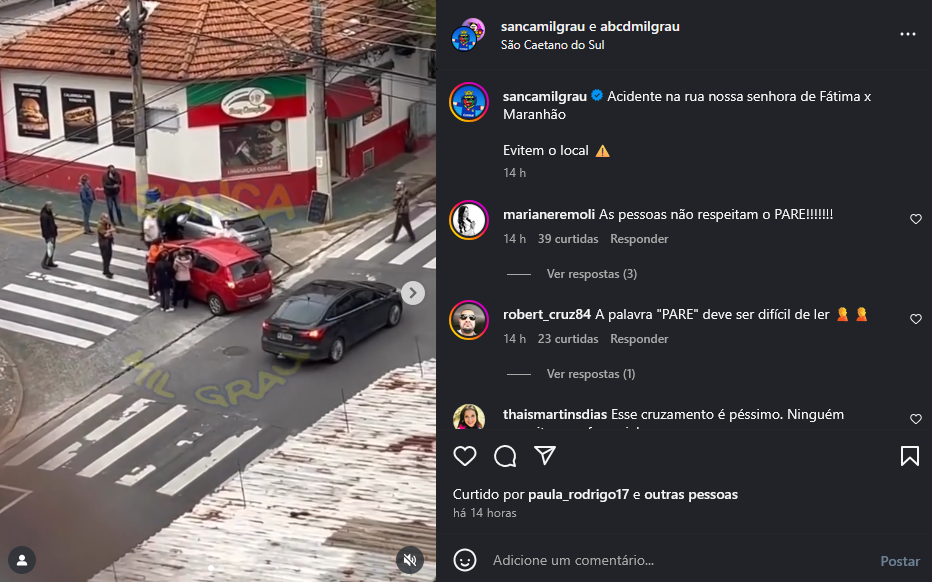
Task: View 39 curtidas on first comment
Action: (568, 239)
